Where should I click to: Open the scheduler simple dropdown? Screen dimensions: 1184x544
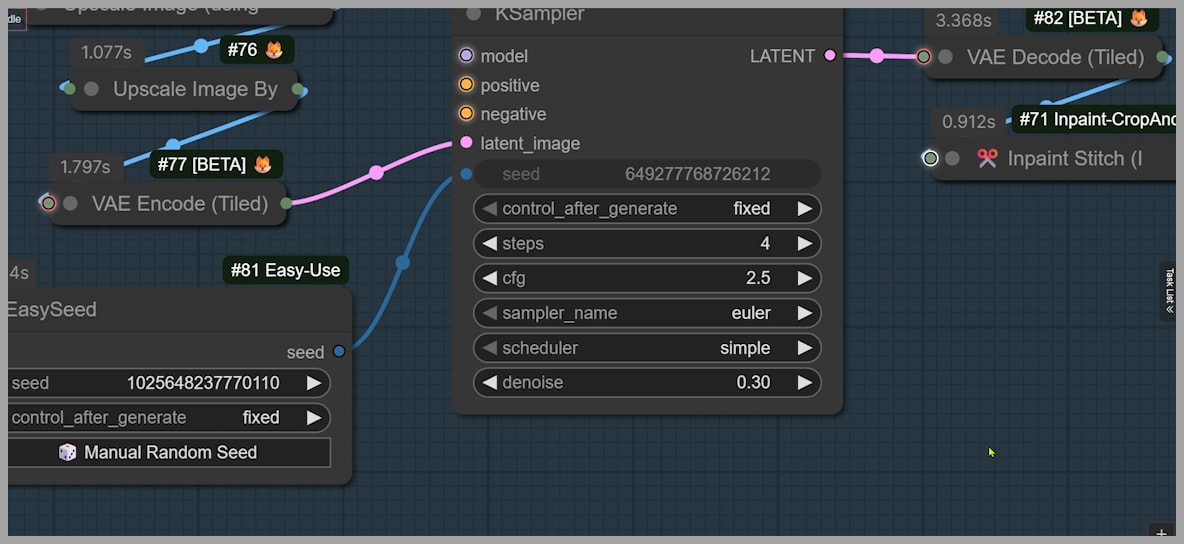click(646, 348)
